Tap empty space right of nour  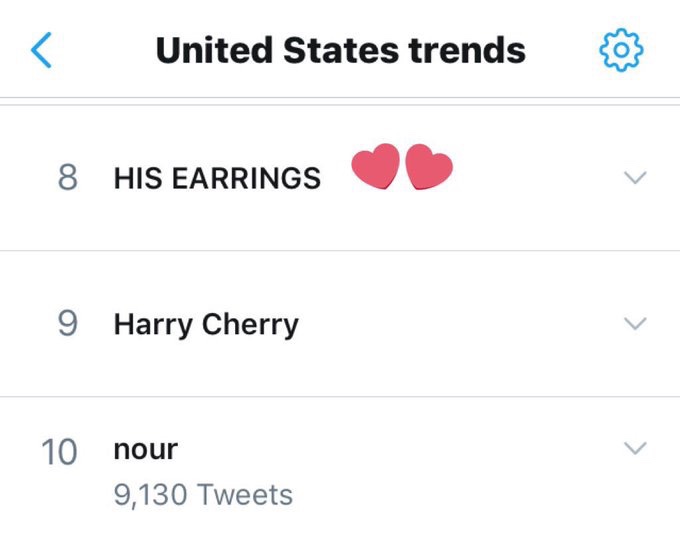point(400,450)
